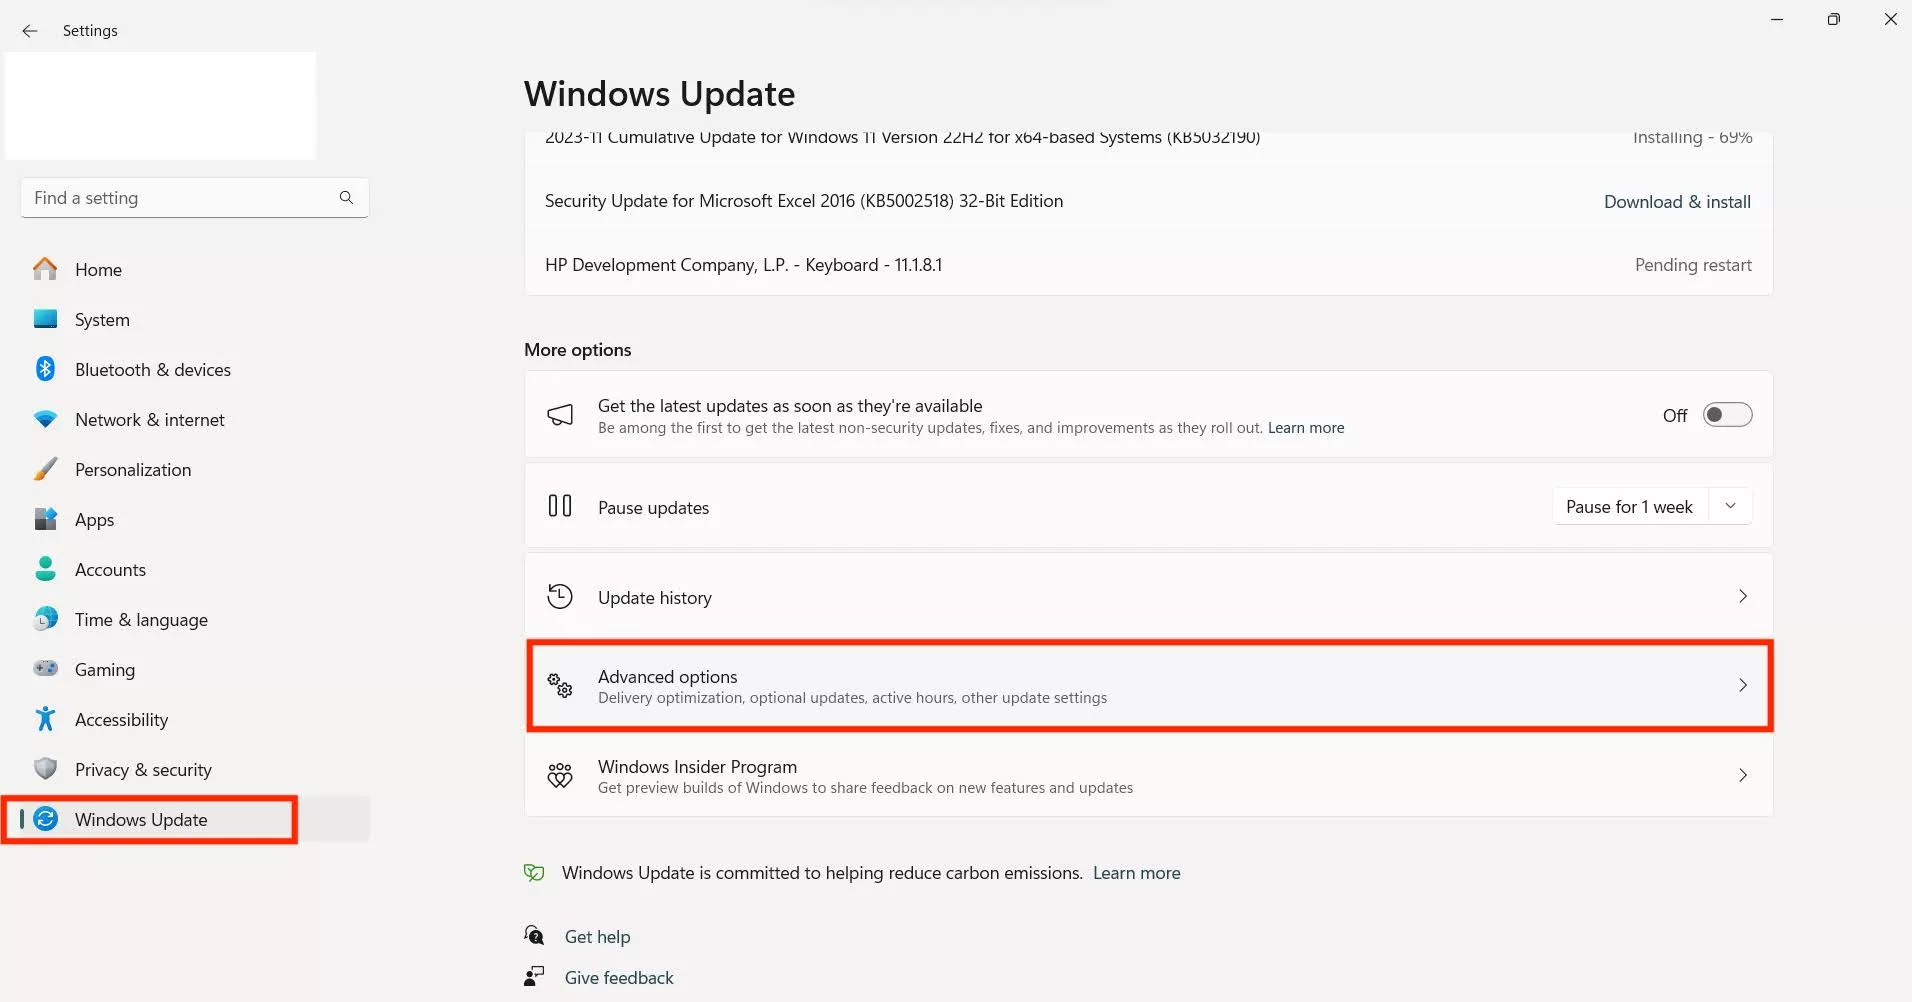1912x1002 pixels.
Task: Click the Personalization paintbrush icon
Action: point(45,469)
